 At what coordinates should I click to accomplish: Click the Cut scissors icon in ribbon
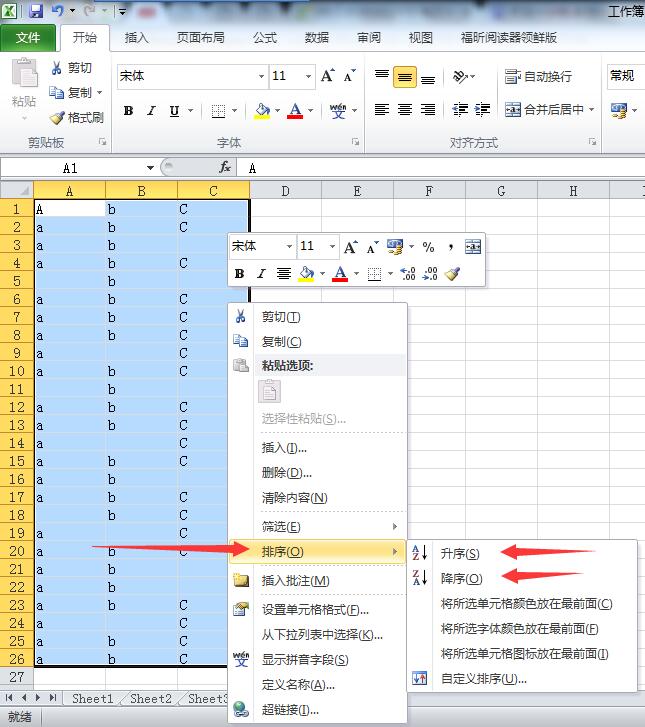[57, 68]
